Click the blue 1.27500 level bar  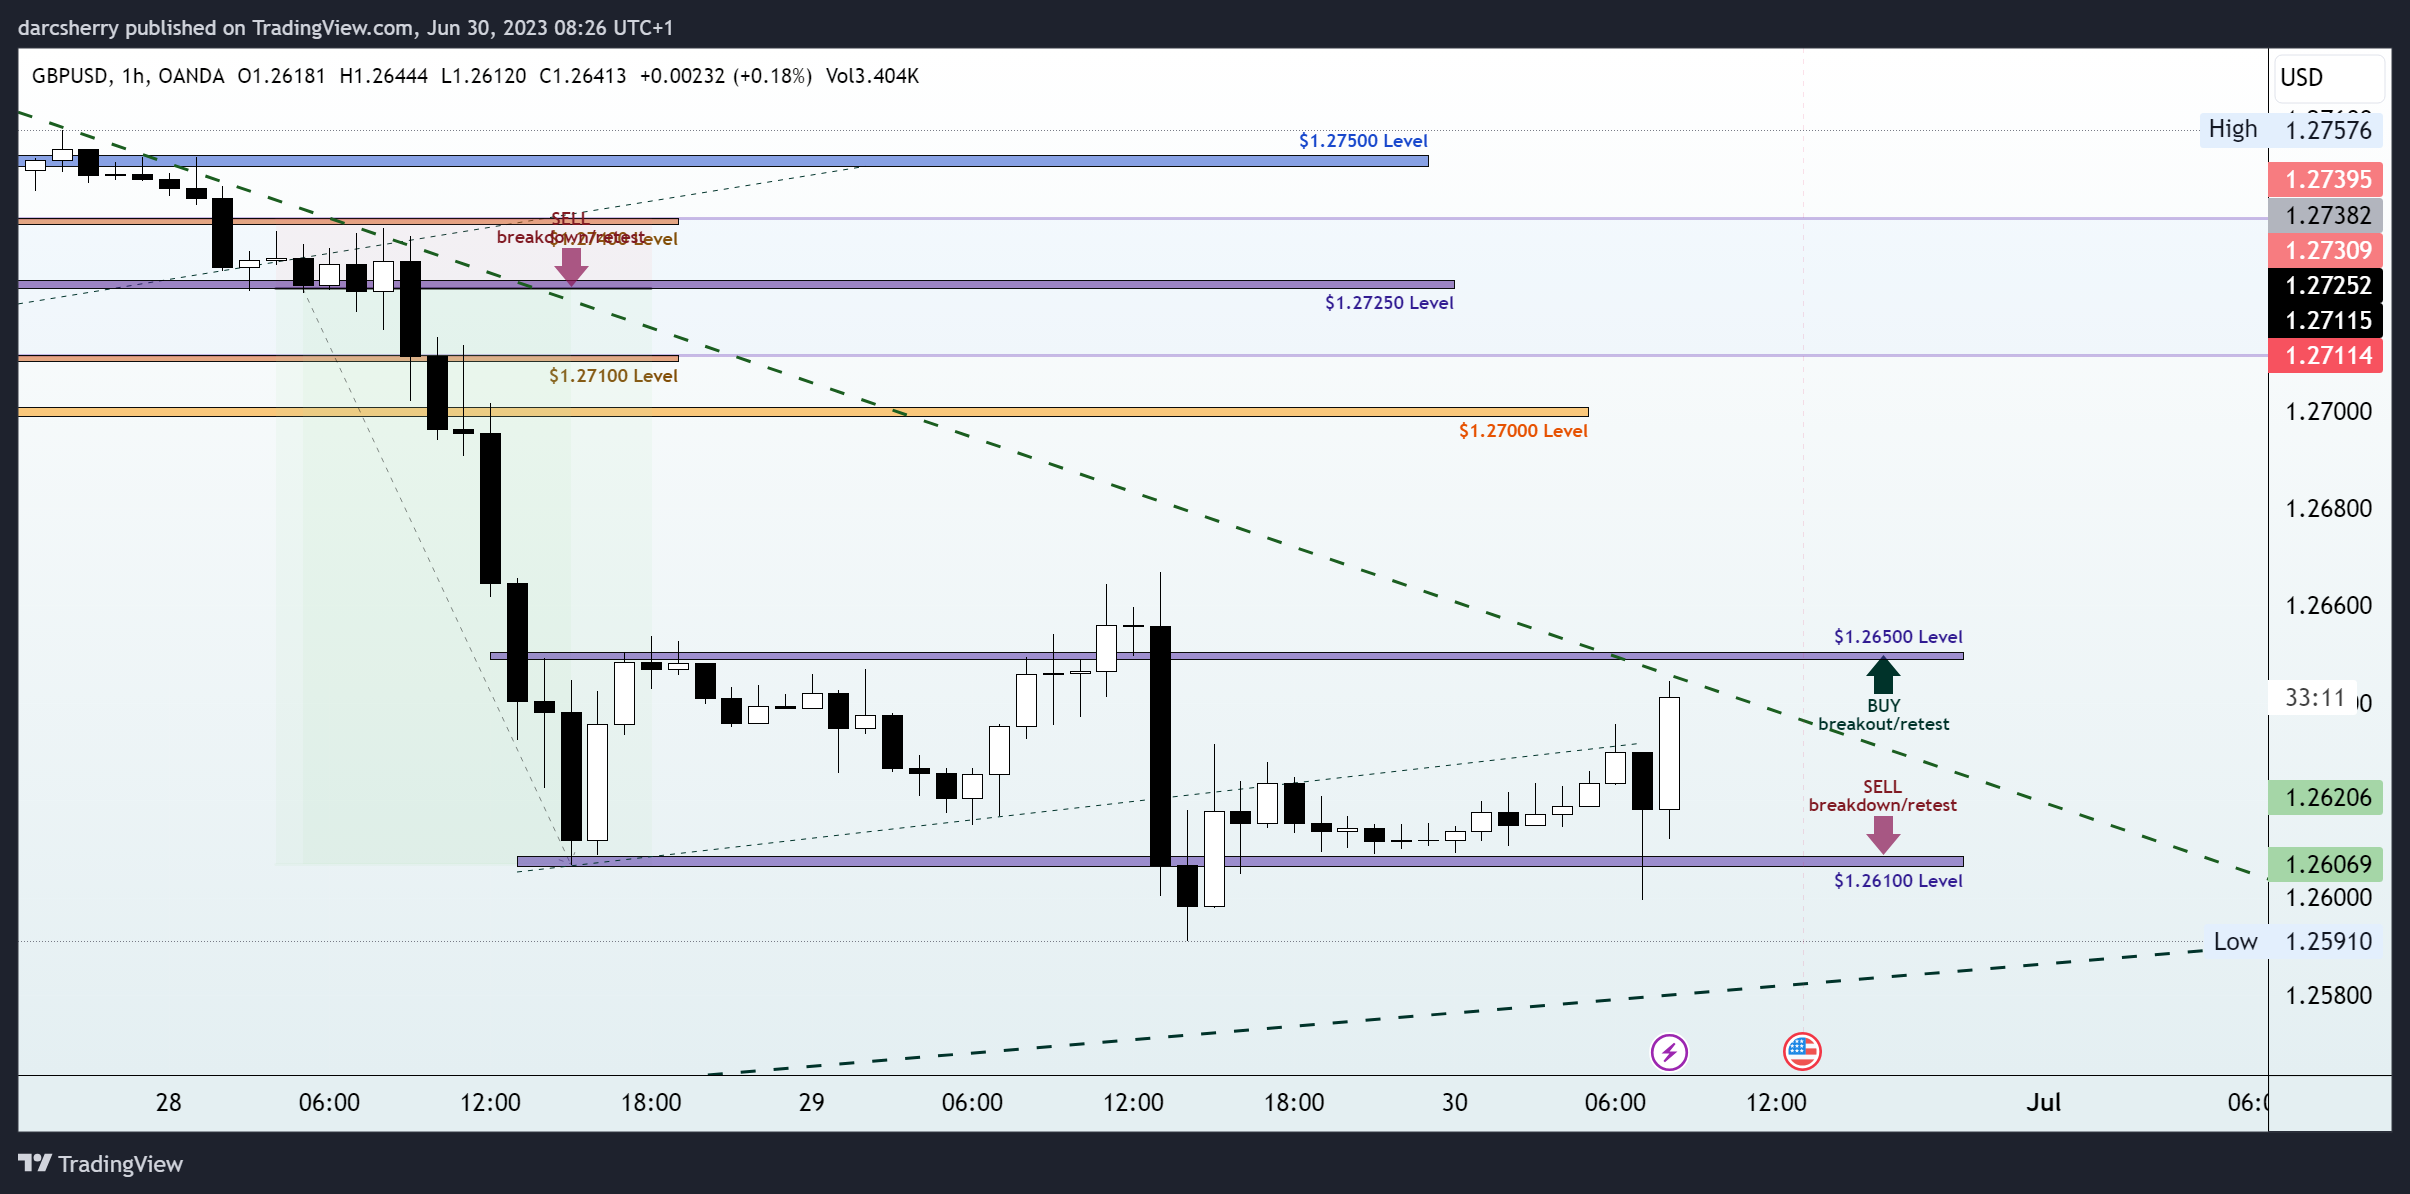pyautogui.click(x=723, y=160)
